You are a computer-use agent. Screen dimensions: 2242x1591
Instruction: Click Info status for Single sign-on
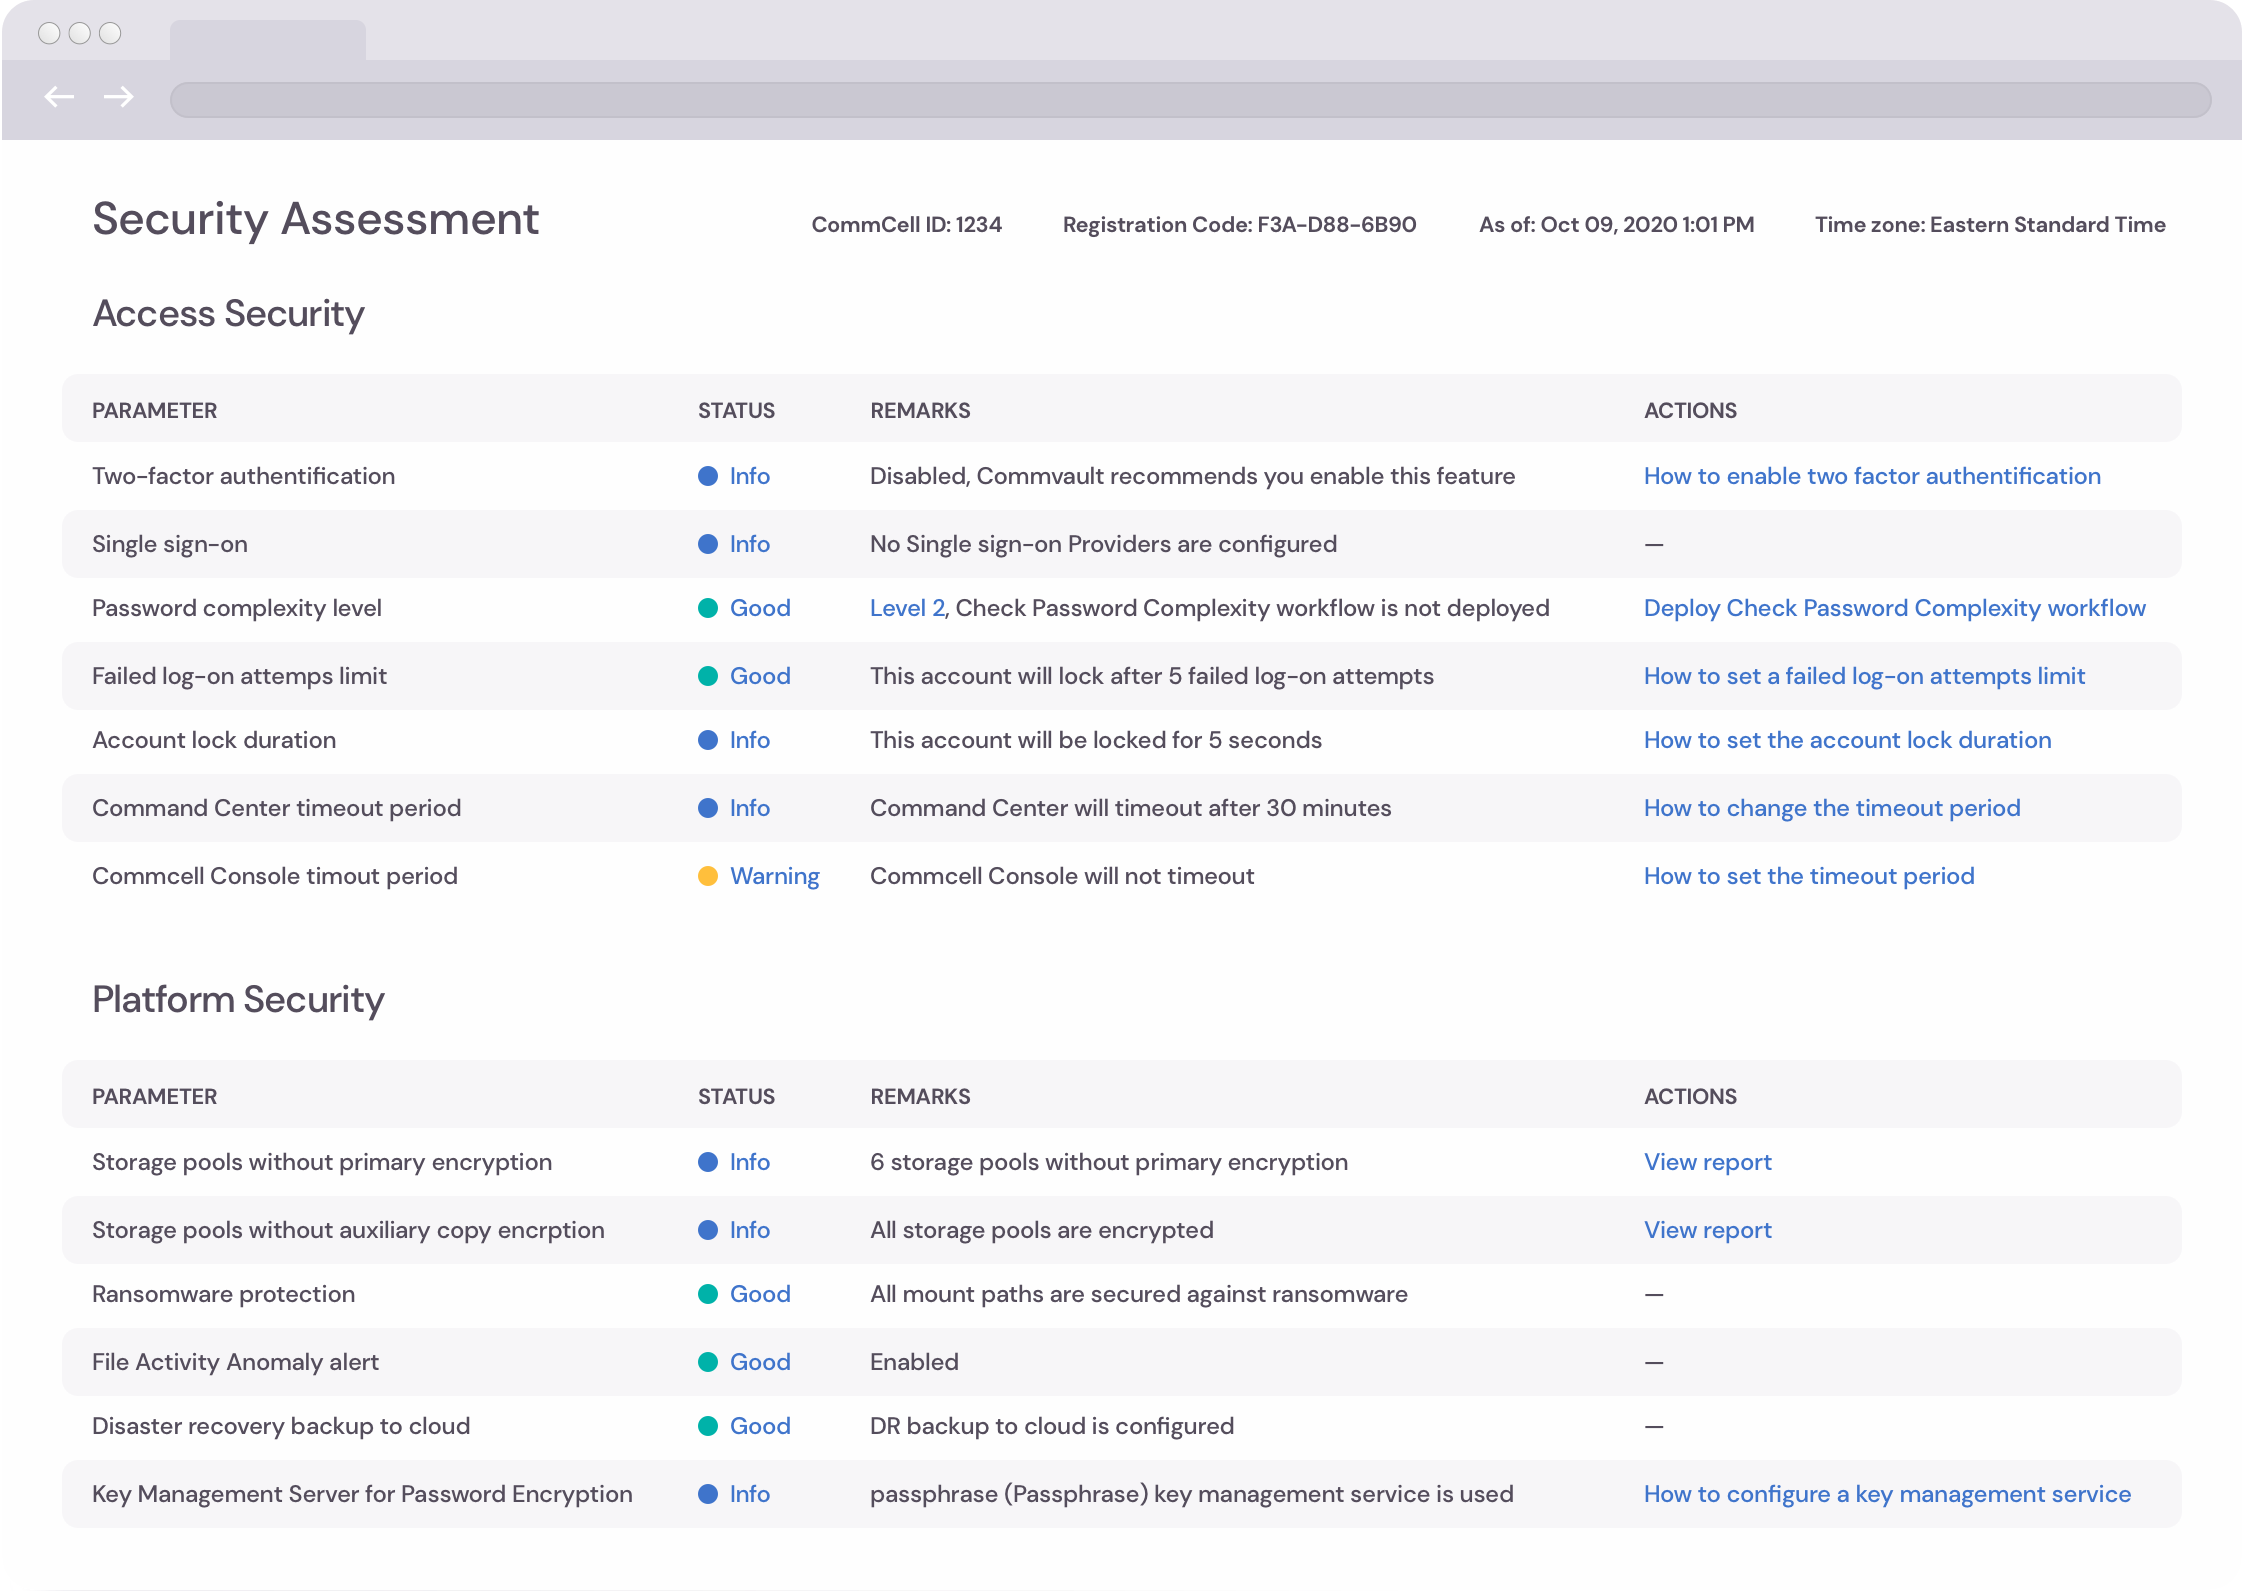tap(750, 544)
